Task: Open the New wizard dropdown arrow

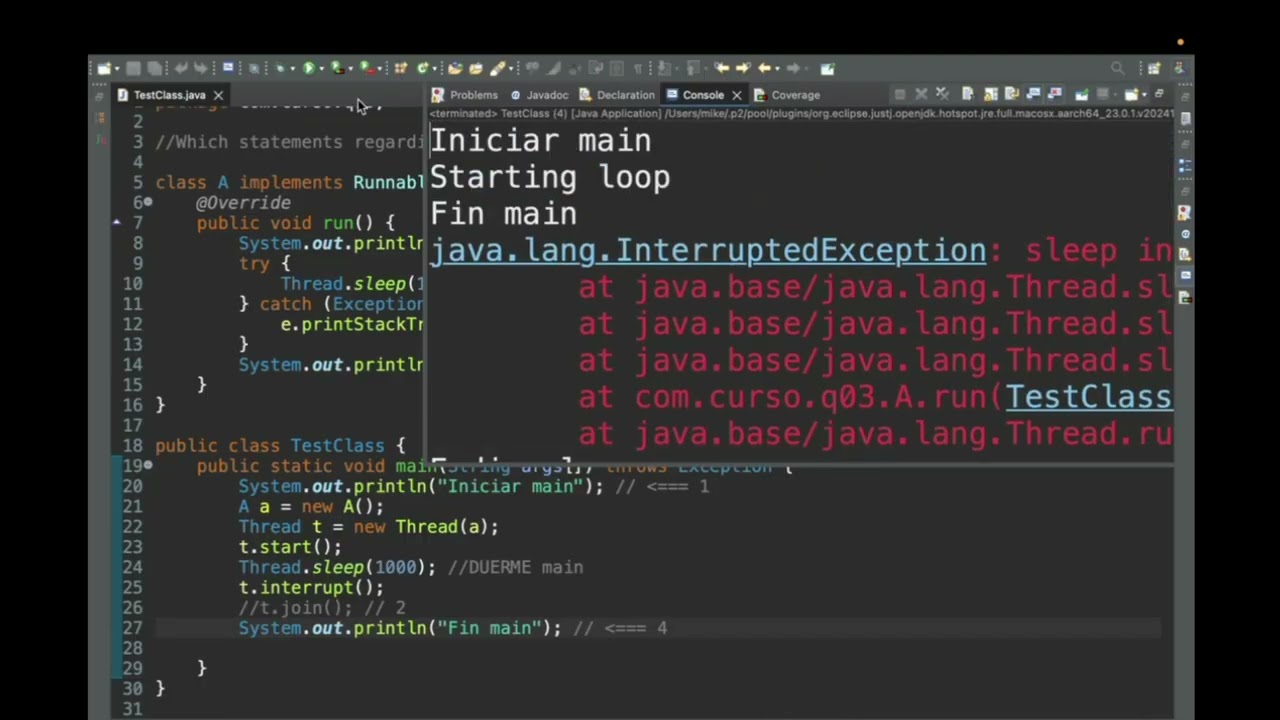Action: pyautogui.click(x=117, y=69)
